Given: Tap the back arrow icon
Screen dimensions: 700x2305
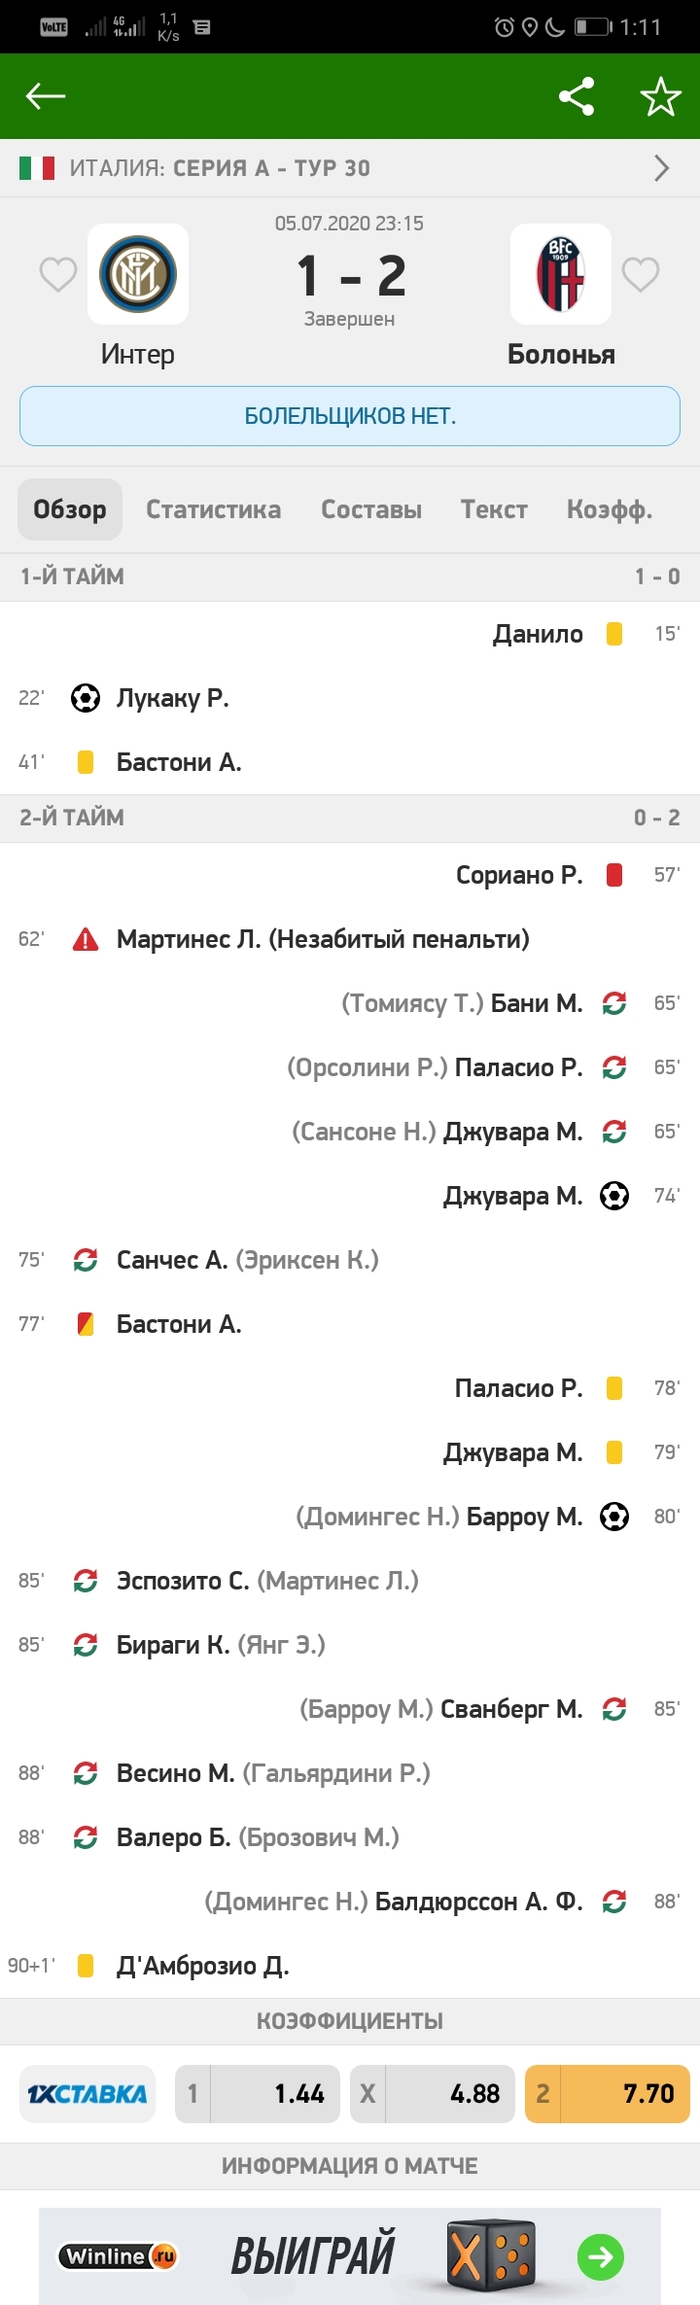Looking at the screenshot, I should [x=45, y=96].
